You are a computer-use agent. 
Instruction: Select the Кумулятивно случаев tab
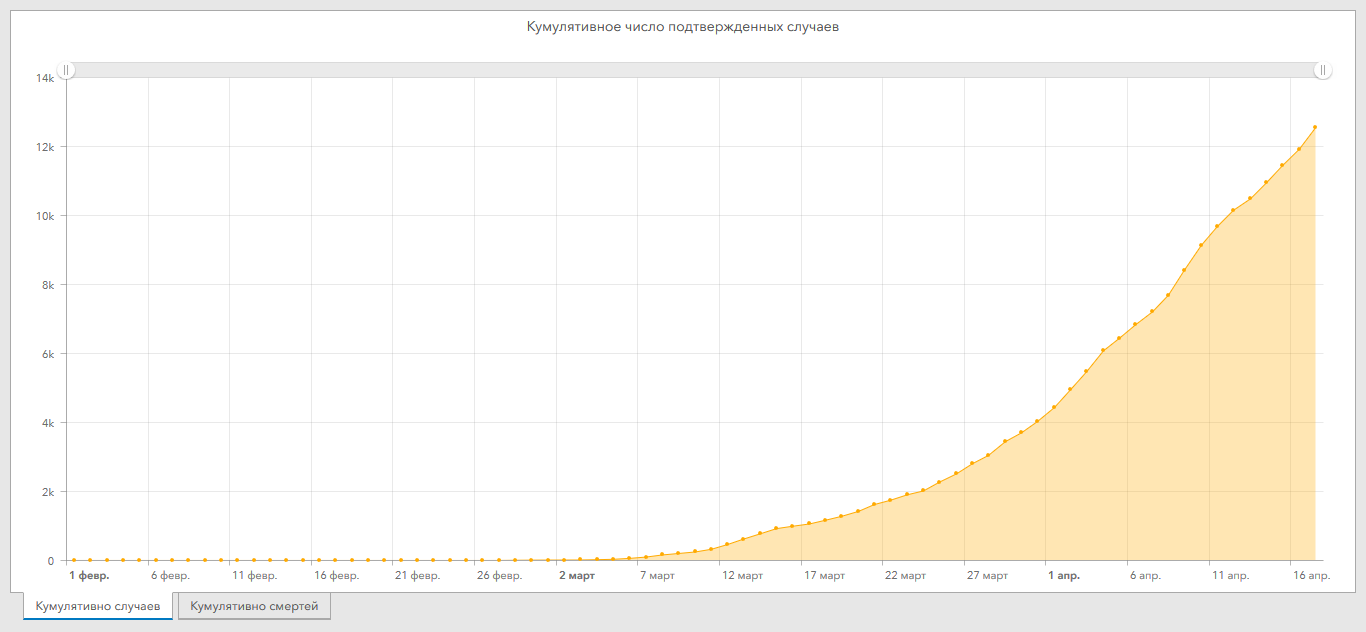[x=98, y=606]
